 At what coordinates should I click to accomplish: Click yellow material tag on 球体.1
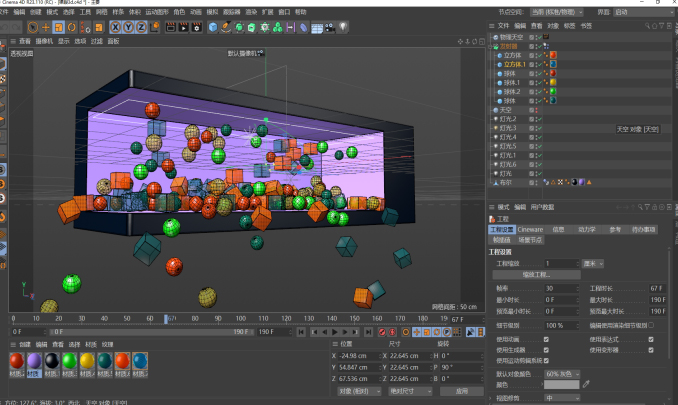point(553,82)
